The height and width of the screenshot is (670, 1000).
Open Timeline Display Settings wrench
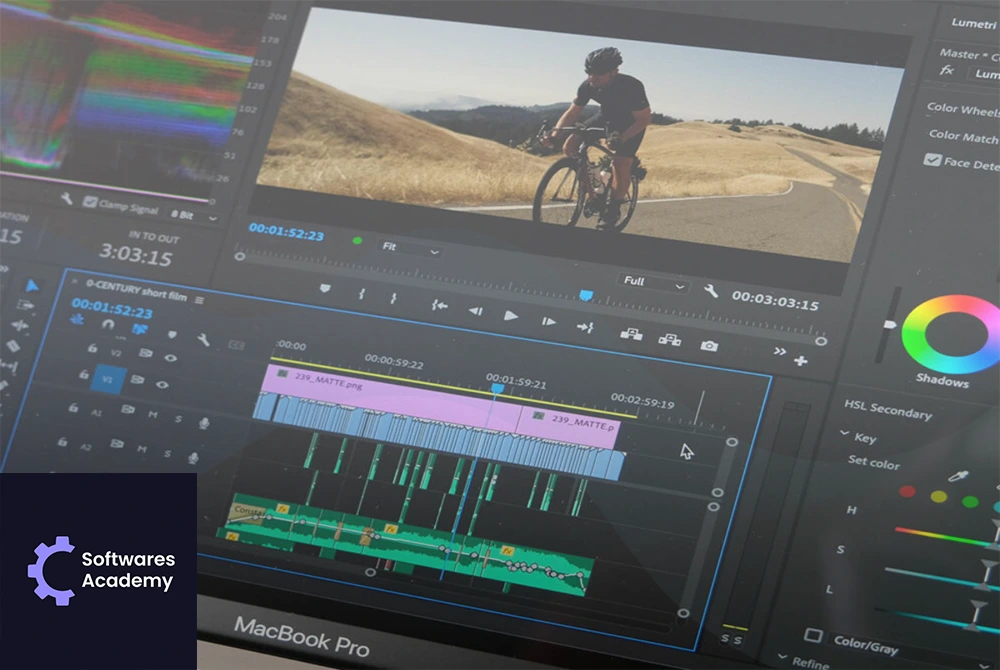[x=203, y=340]
